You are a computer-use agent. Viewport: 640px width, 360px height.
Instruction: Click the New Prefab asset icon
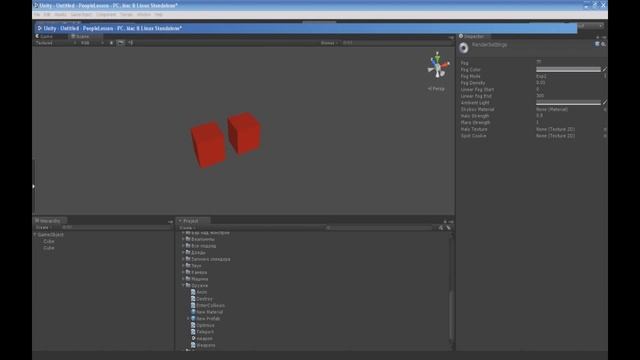click(x=193, y=318)
